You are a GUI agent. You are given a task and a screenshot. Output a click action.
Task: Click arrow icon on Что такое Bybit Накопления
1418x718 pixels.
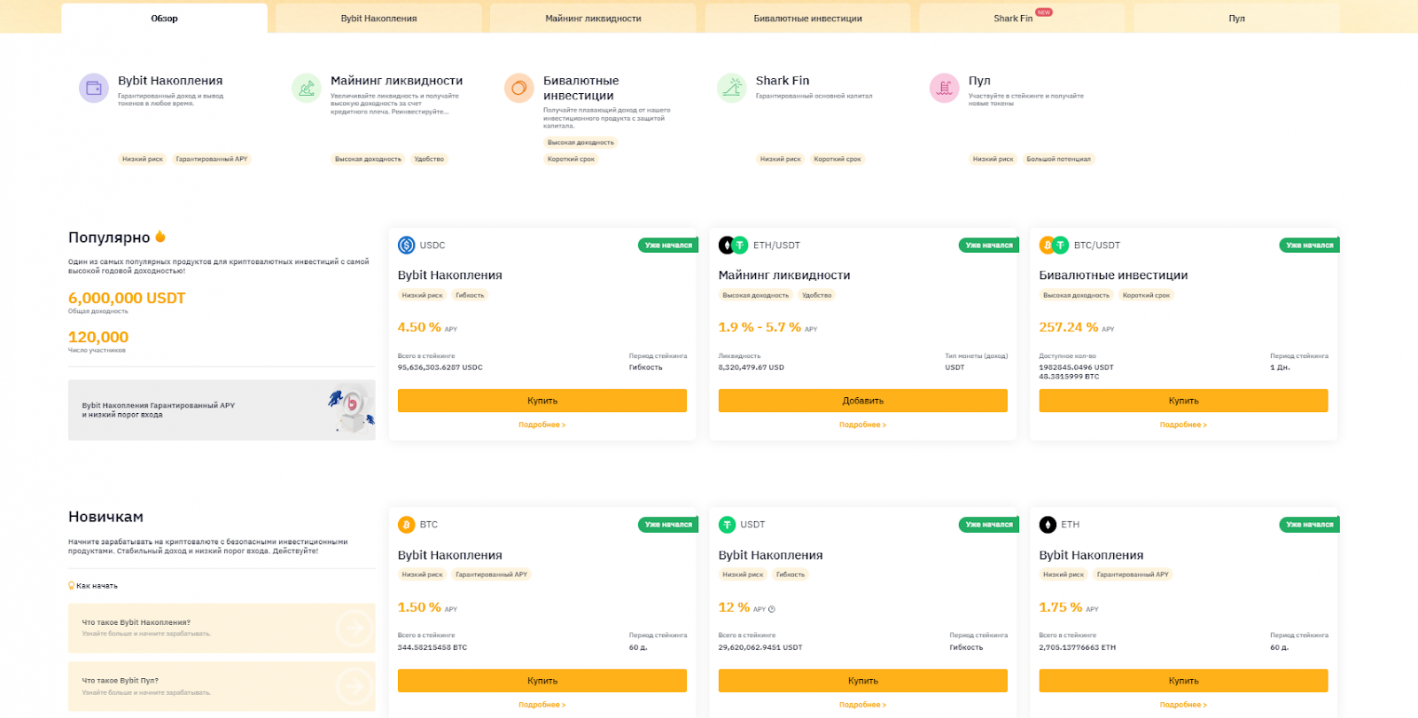coord(353,628)
